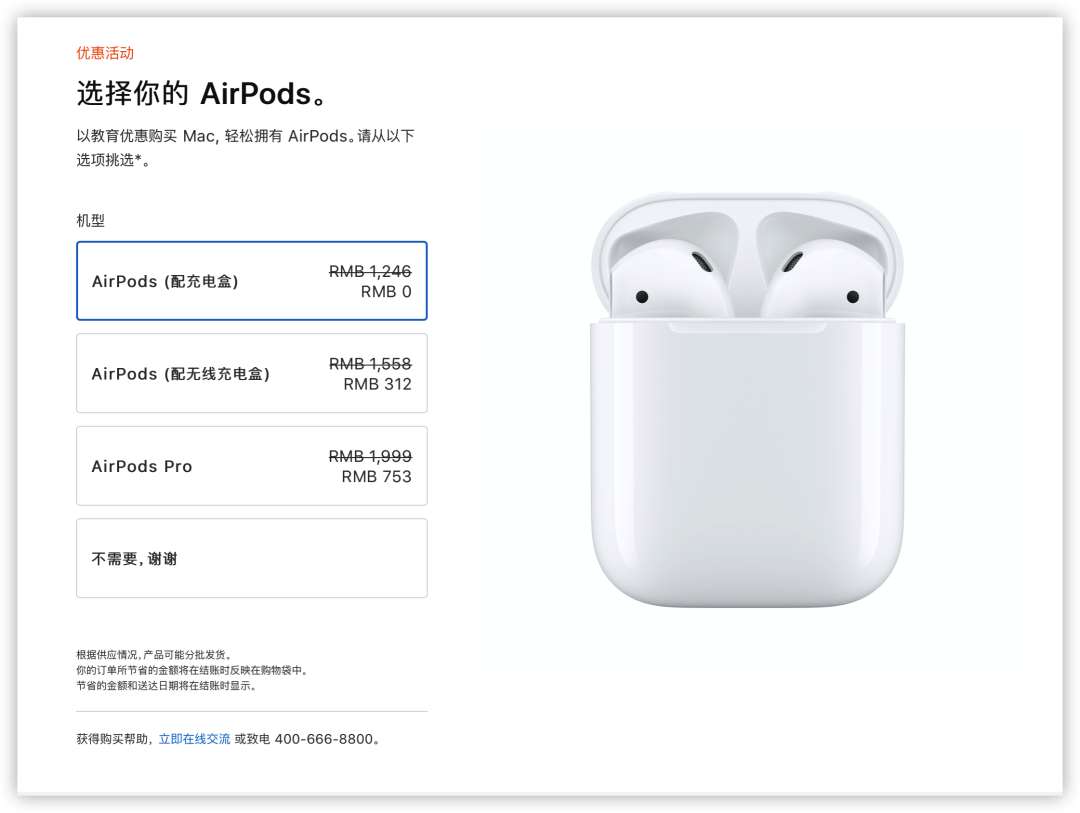
Task: Click the 机型 section label
Action: tap(90, 220)
